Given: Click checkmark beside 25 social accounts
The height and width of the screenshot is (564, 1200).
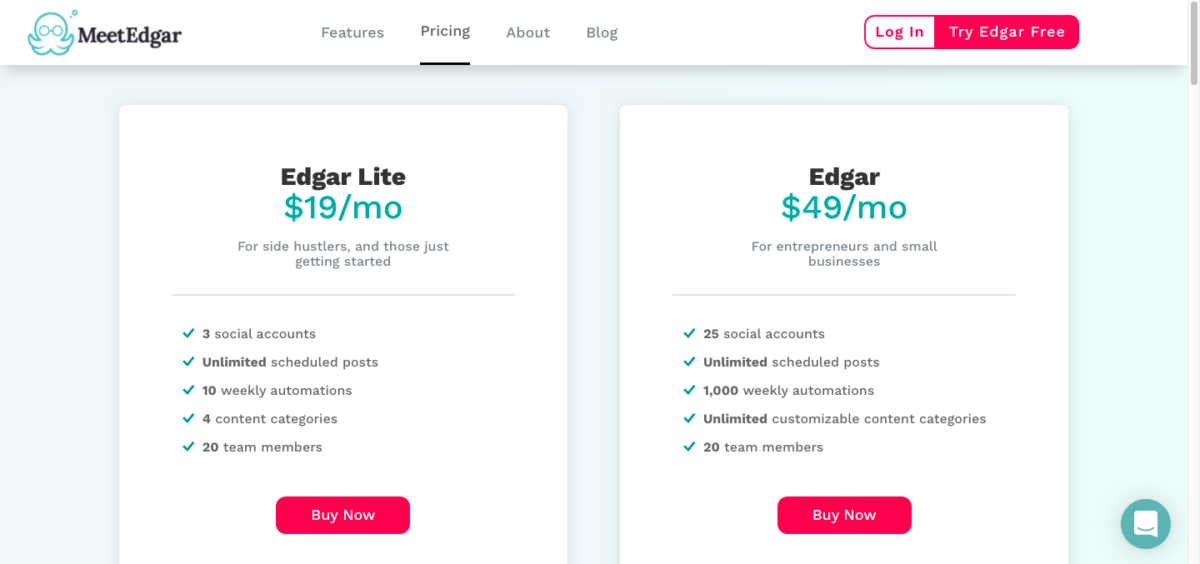Looking at the screenshot, I should 689,333.
